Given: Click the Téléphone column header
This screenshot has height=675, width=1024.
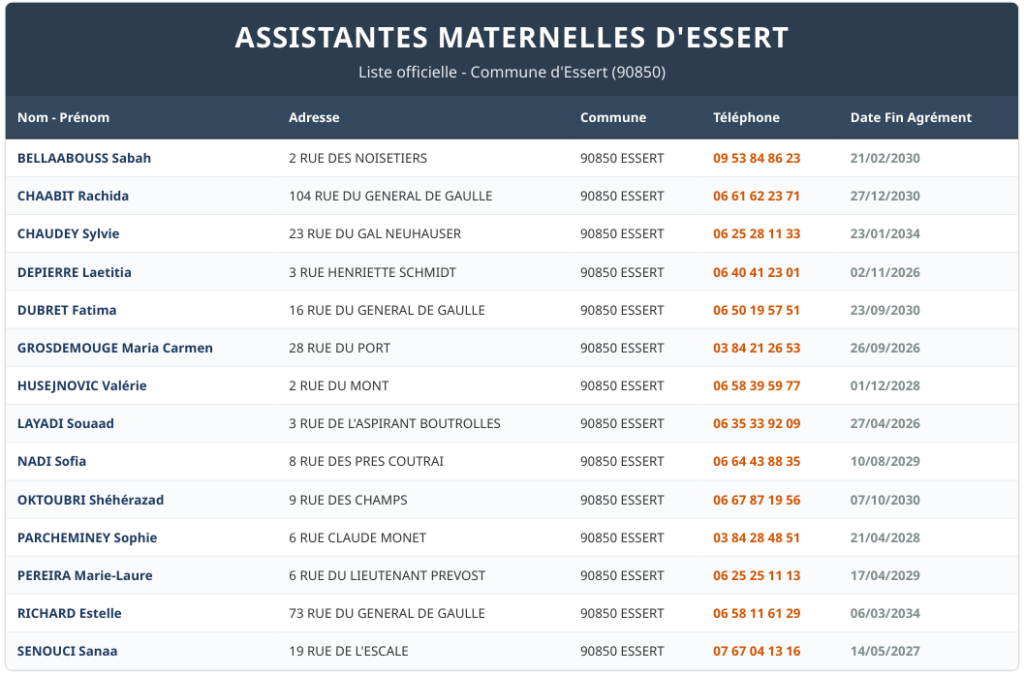Looking at the screenshot, I should pos(746,118).
